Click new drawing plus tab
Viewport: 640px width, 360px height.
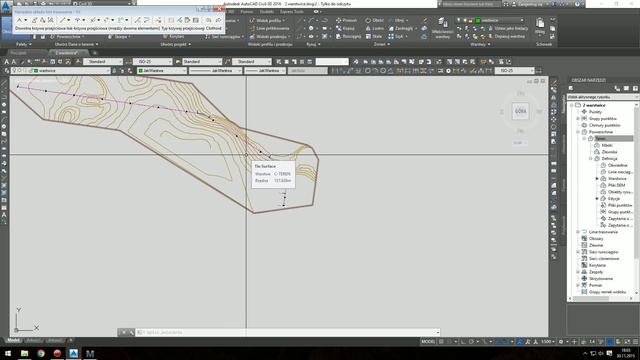coord(95,53)
